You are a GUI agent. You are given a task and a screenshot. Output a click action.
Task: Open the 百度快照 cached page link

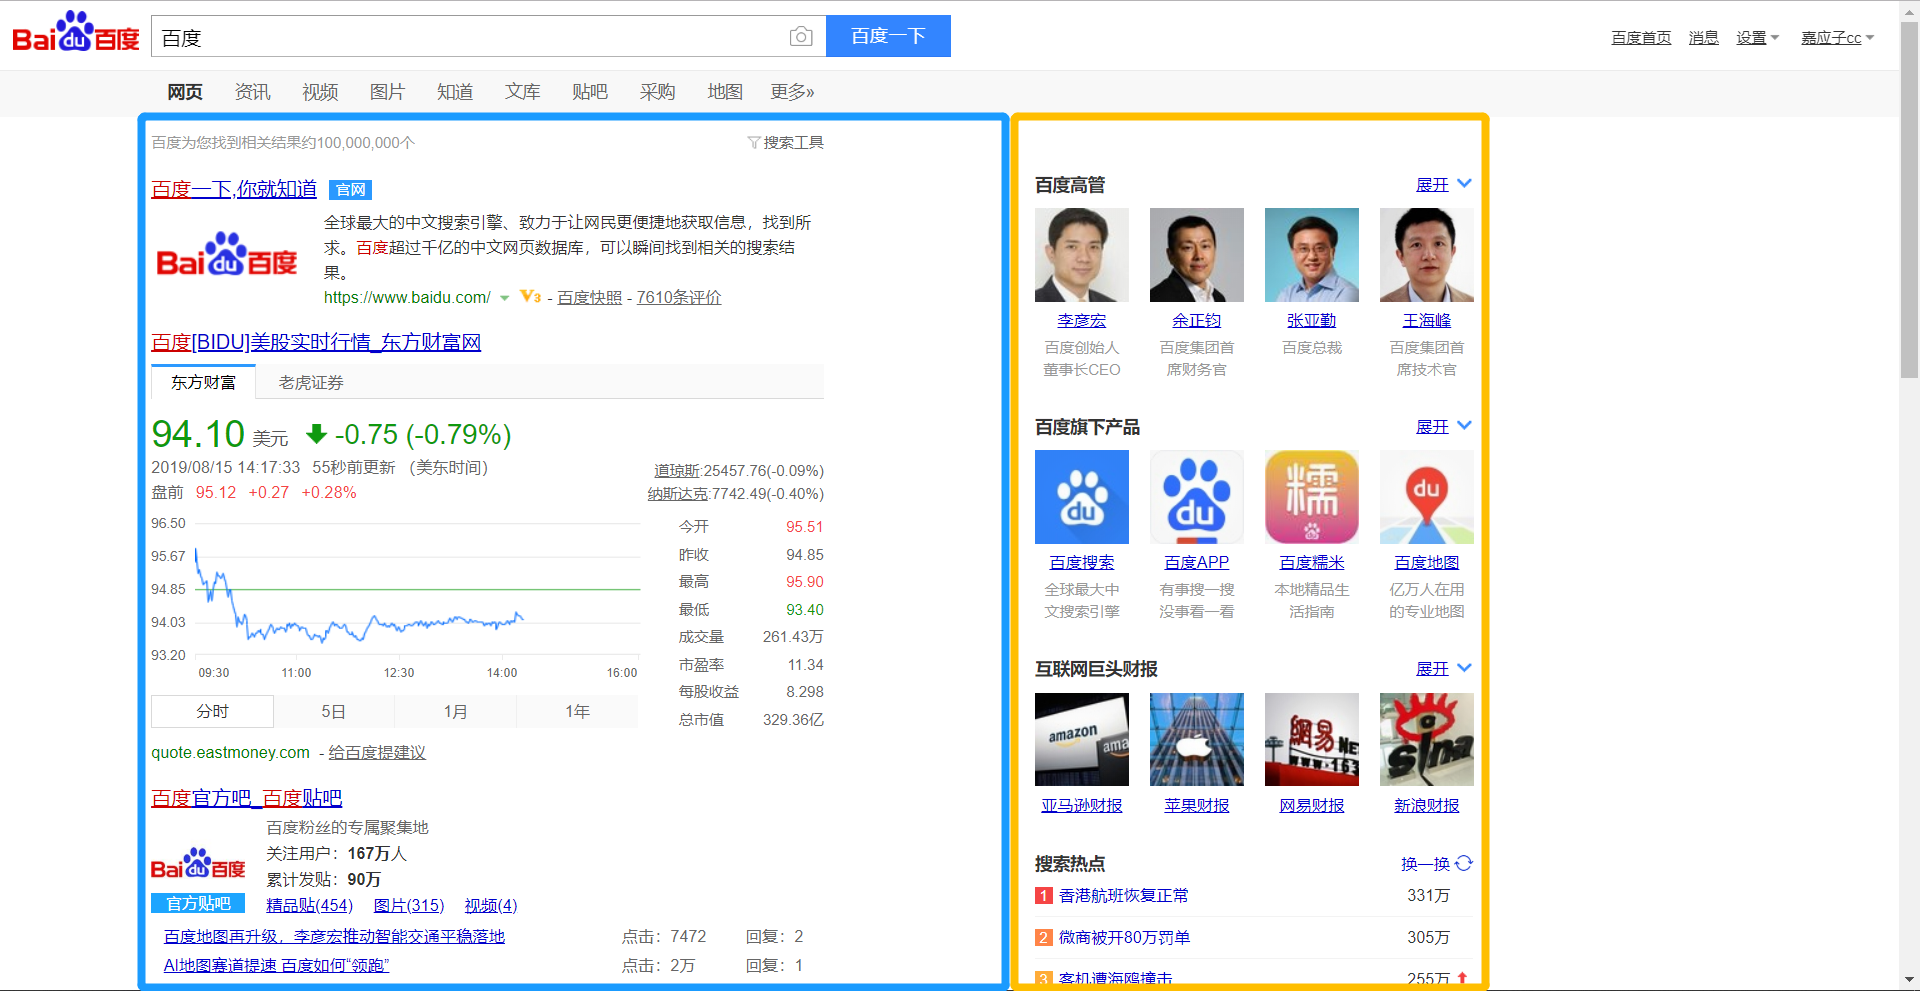point(589,298)
